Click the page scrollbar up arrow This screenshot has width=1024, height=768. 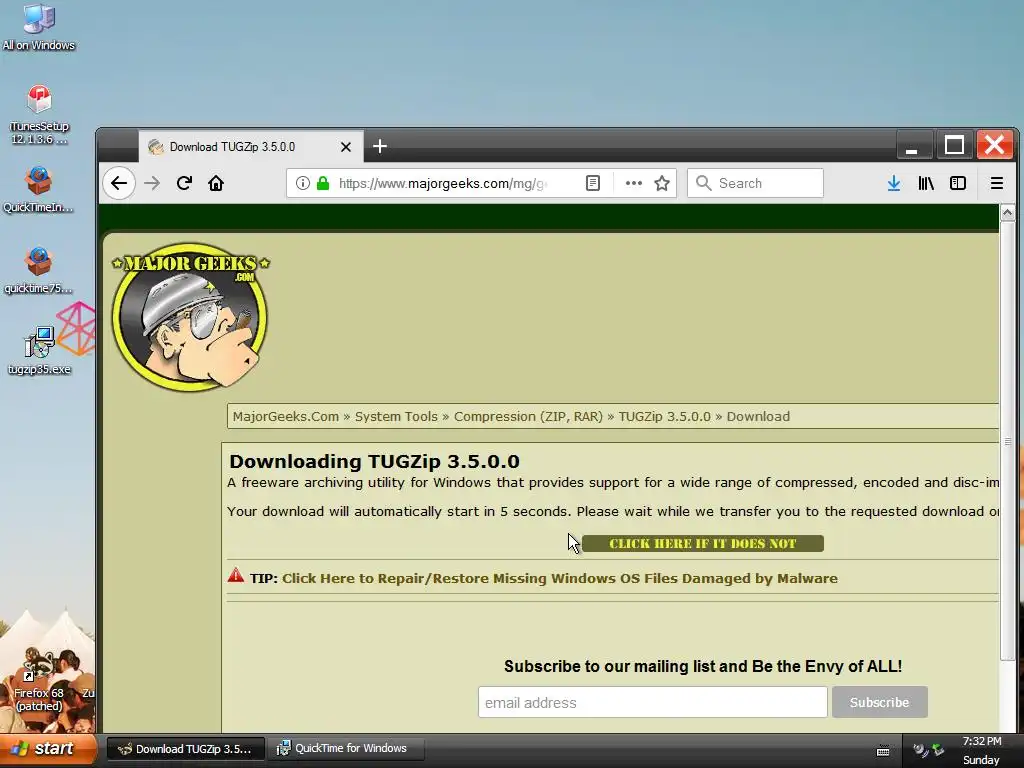1008,213
